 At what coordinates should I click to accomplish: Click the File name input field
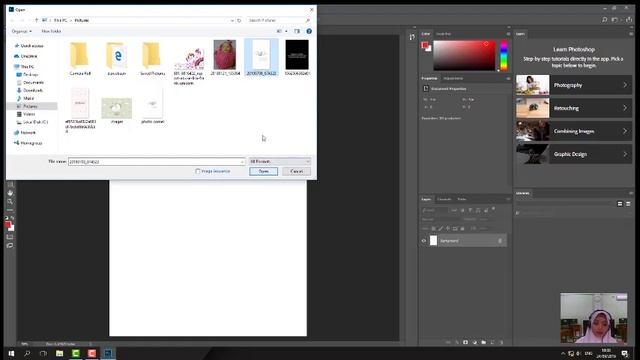coord(157,162)
